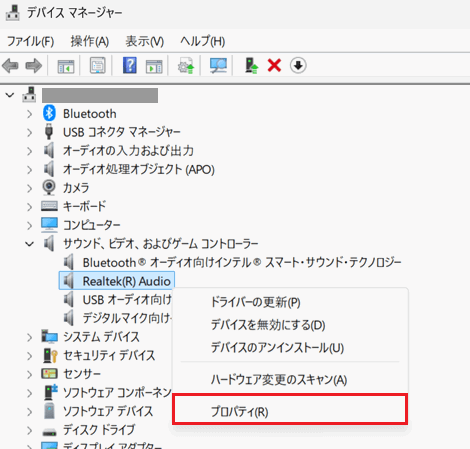Expand the ディスク ドライブ category

(30, 431)
